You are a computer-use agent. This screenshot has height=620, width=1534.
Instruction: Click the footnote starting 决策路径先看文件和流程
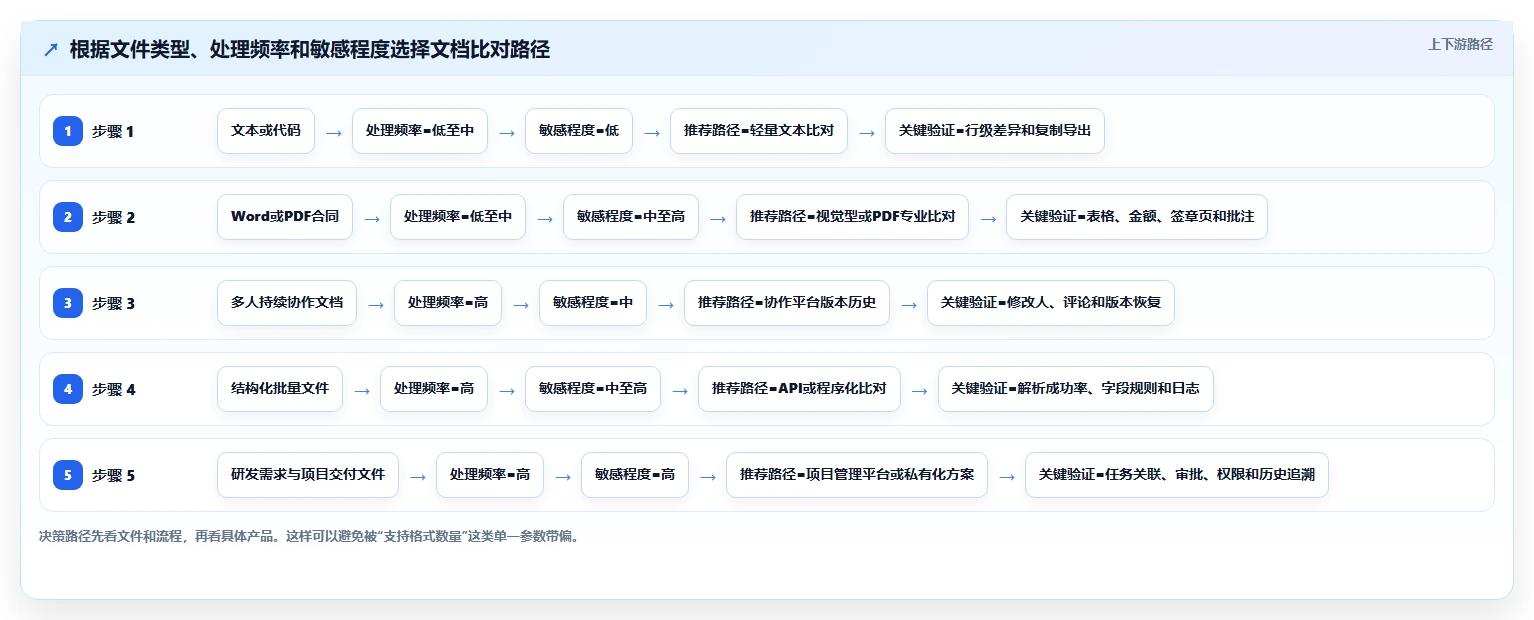click(309, 536)
